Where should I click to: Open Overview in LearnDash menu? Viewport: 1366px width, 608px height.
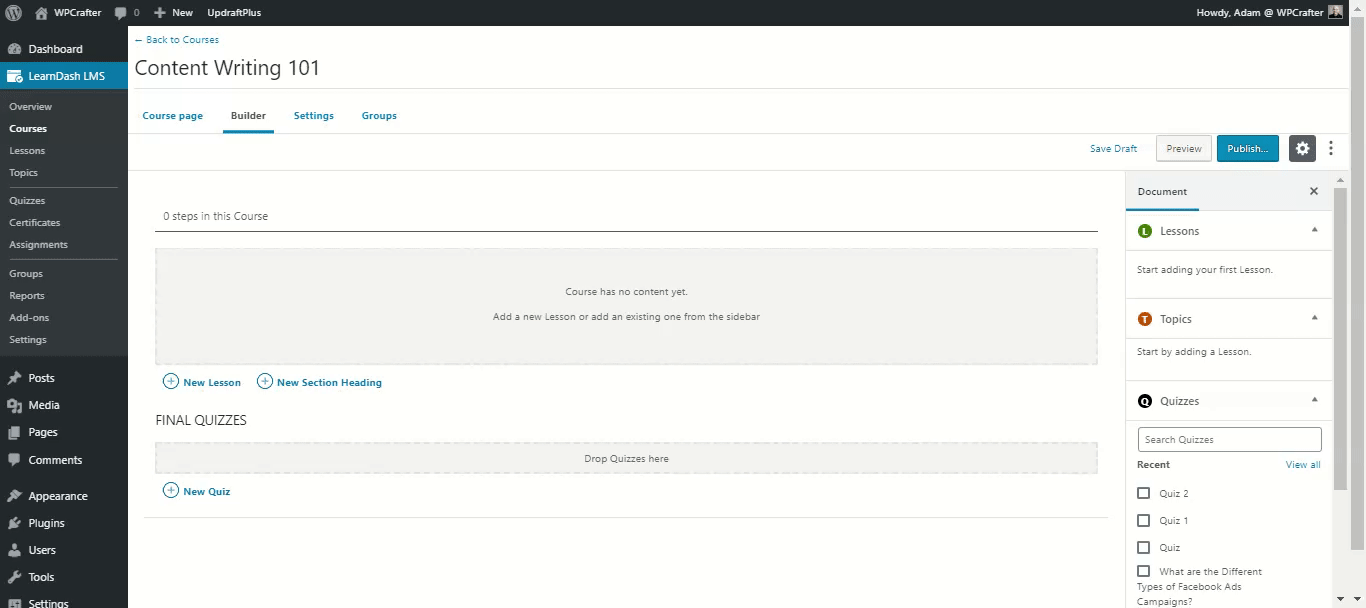(31, 107)
